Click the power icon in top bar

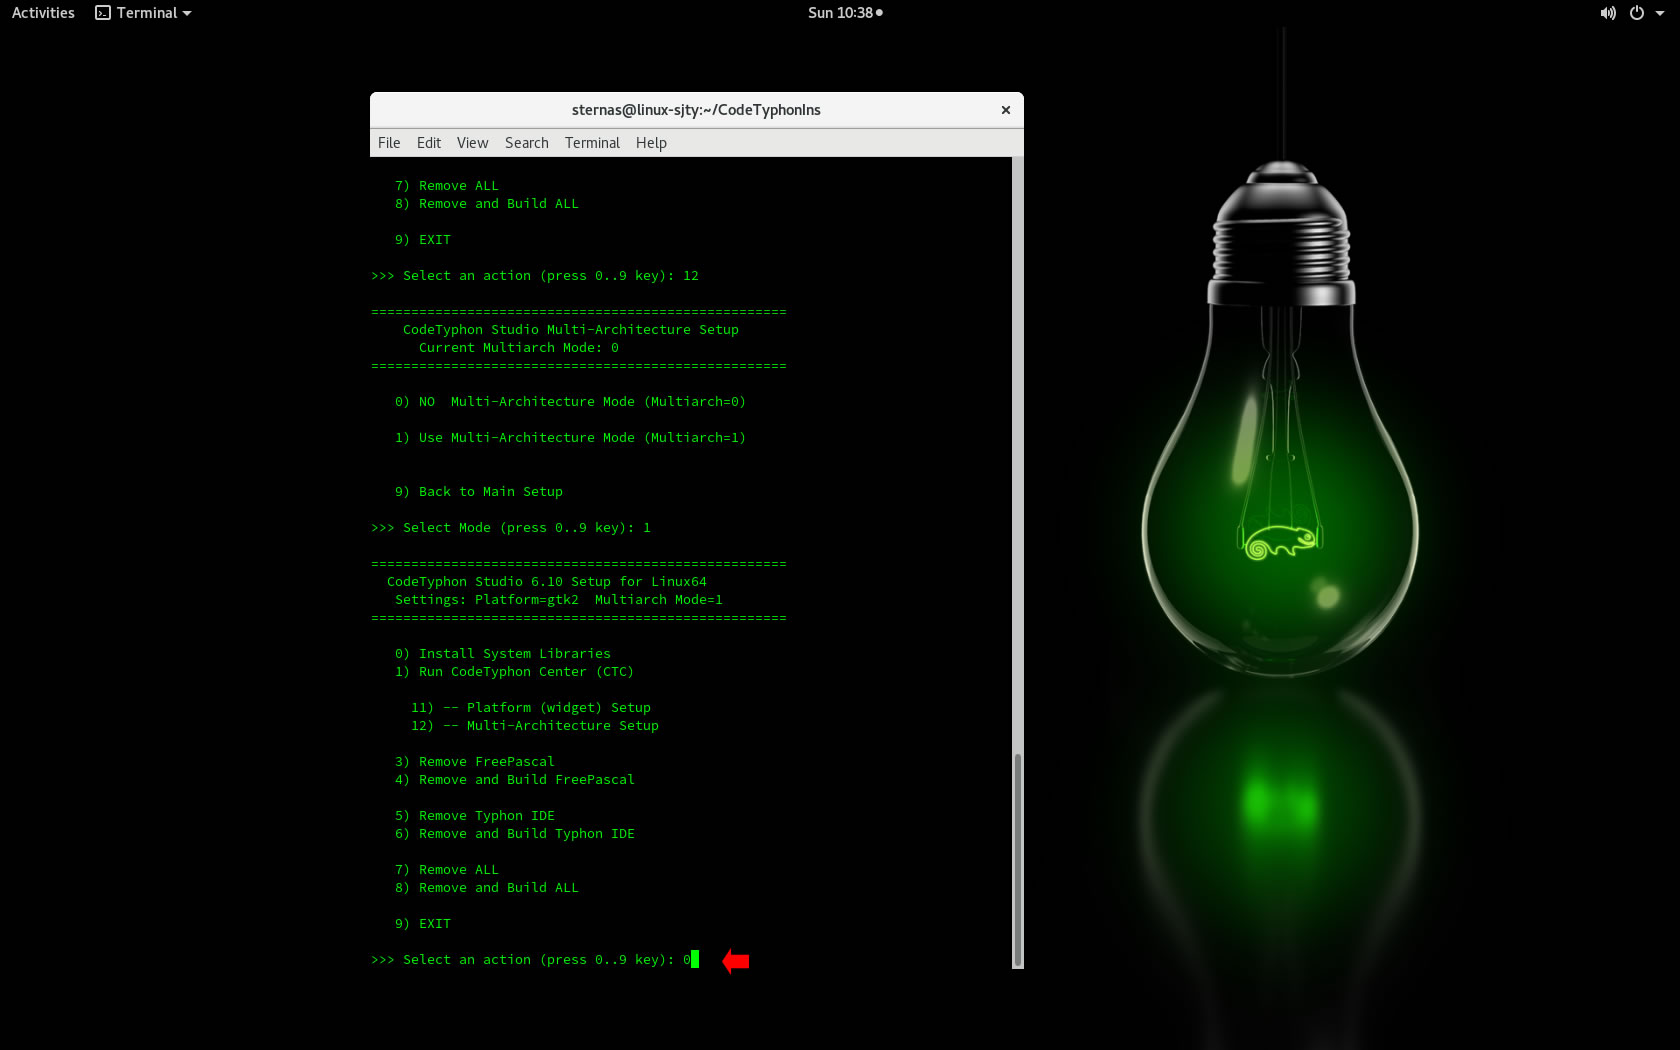(x=1637, y=13)
